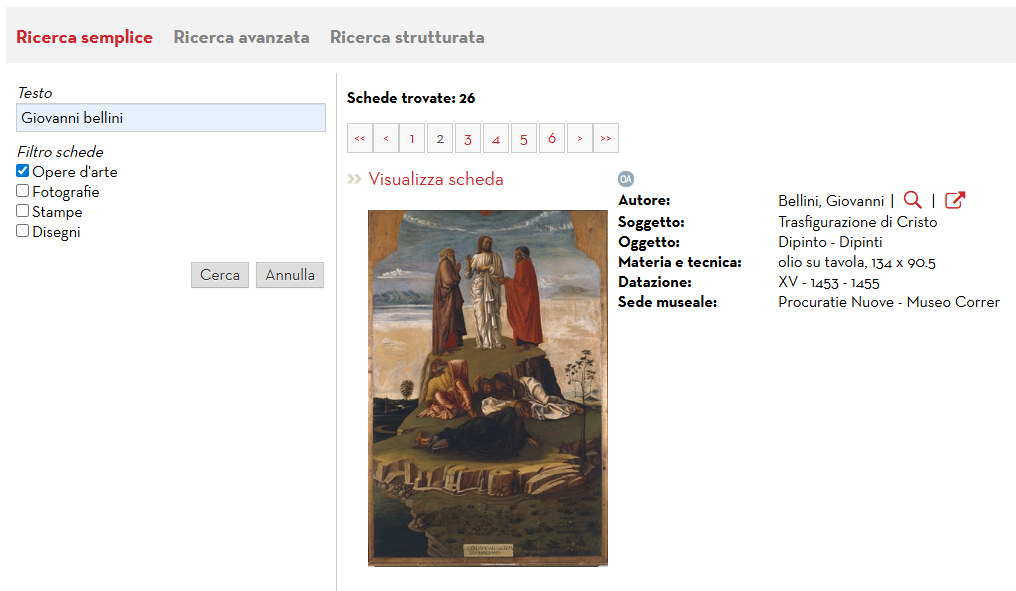Click the magnifier icon beside Bellini, Giovanni
The height and width of the screenshot is (591, 1016).
click(x=912, y=200)
